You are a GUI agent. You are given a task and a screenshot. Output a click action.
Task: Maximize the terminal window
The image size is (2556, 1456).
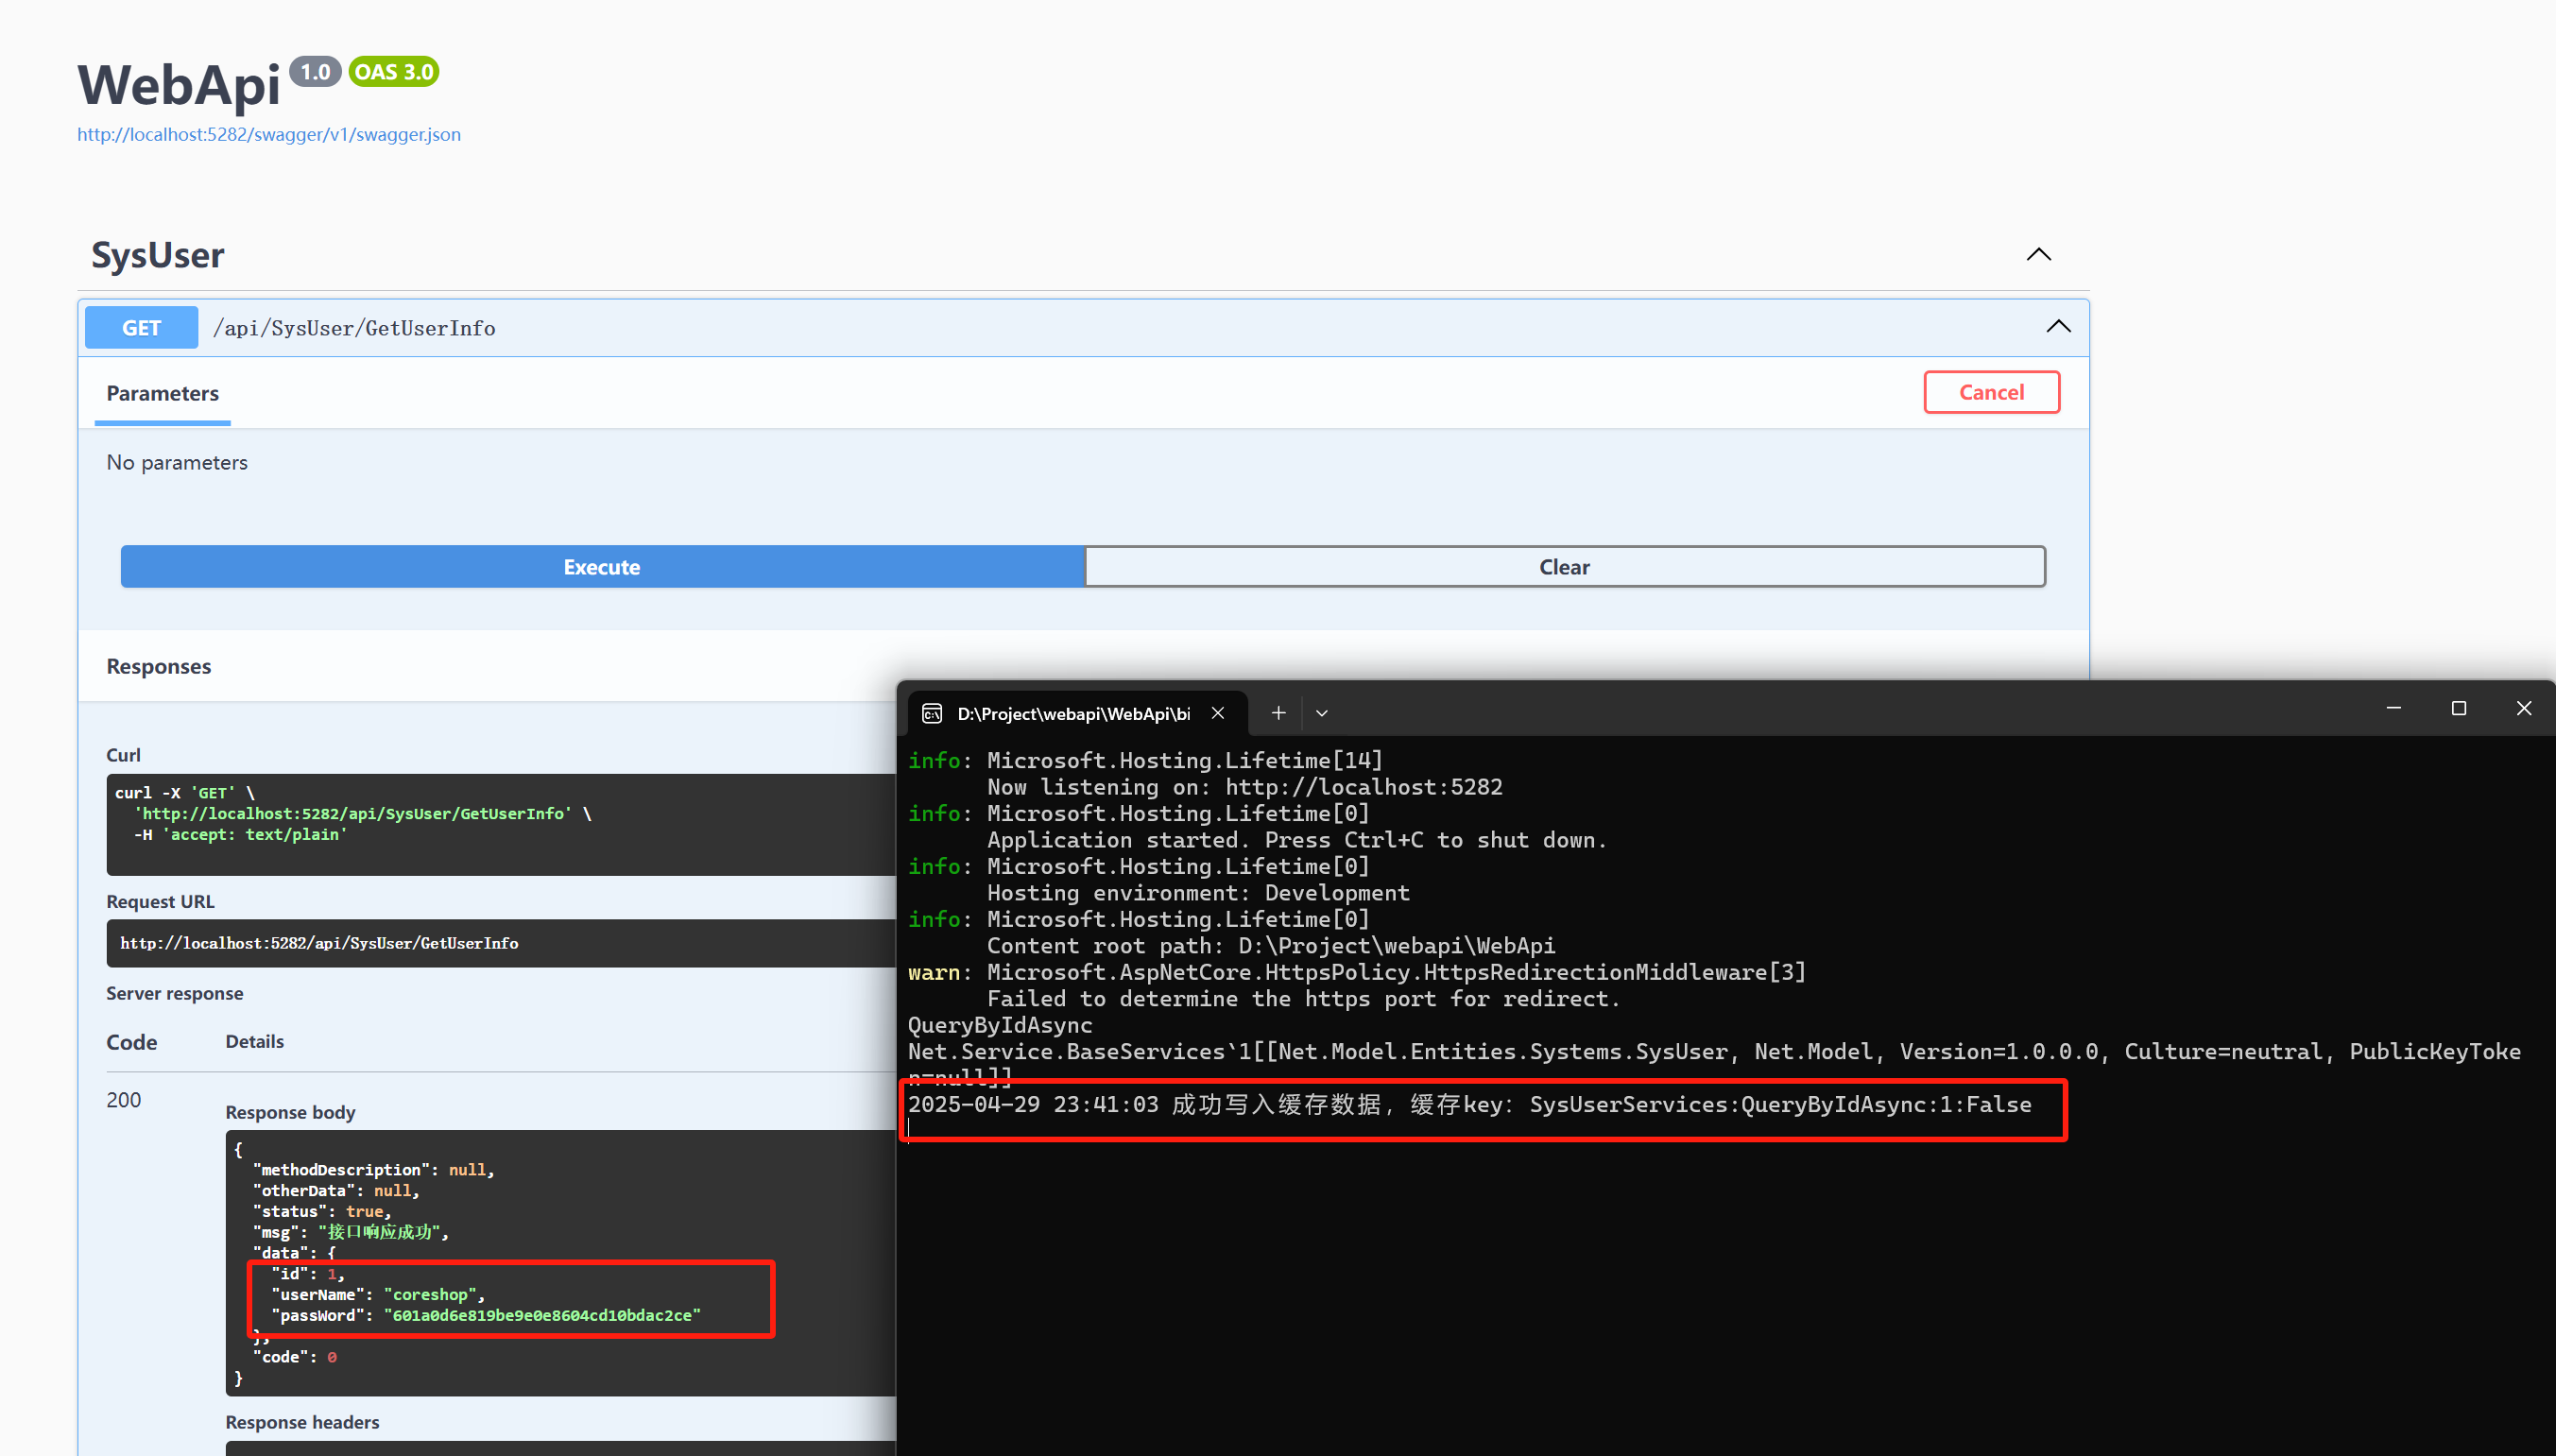click(x=2459, y=708)
